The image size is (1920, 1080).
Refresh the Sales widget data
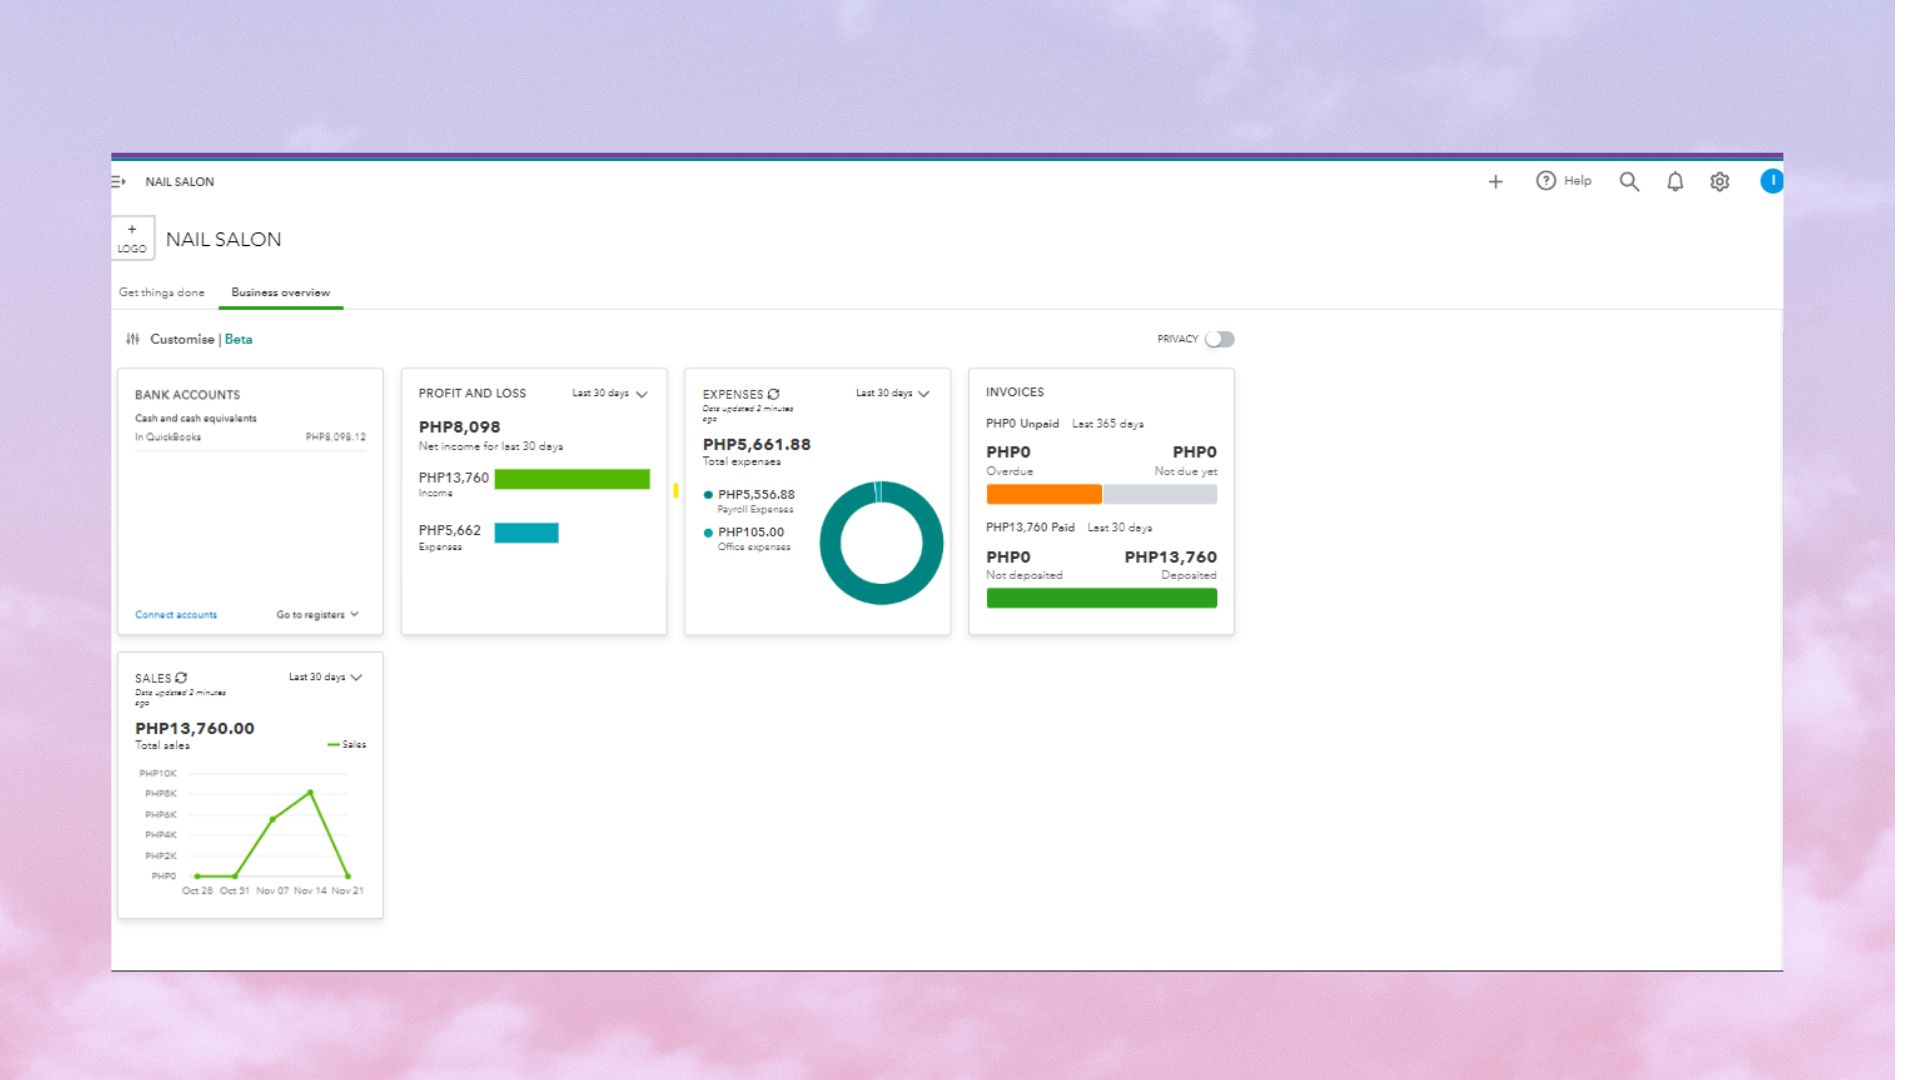(x=181, y=678)
